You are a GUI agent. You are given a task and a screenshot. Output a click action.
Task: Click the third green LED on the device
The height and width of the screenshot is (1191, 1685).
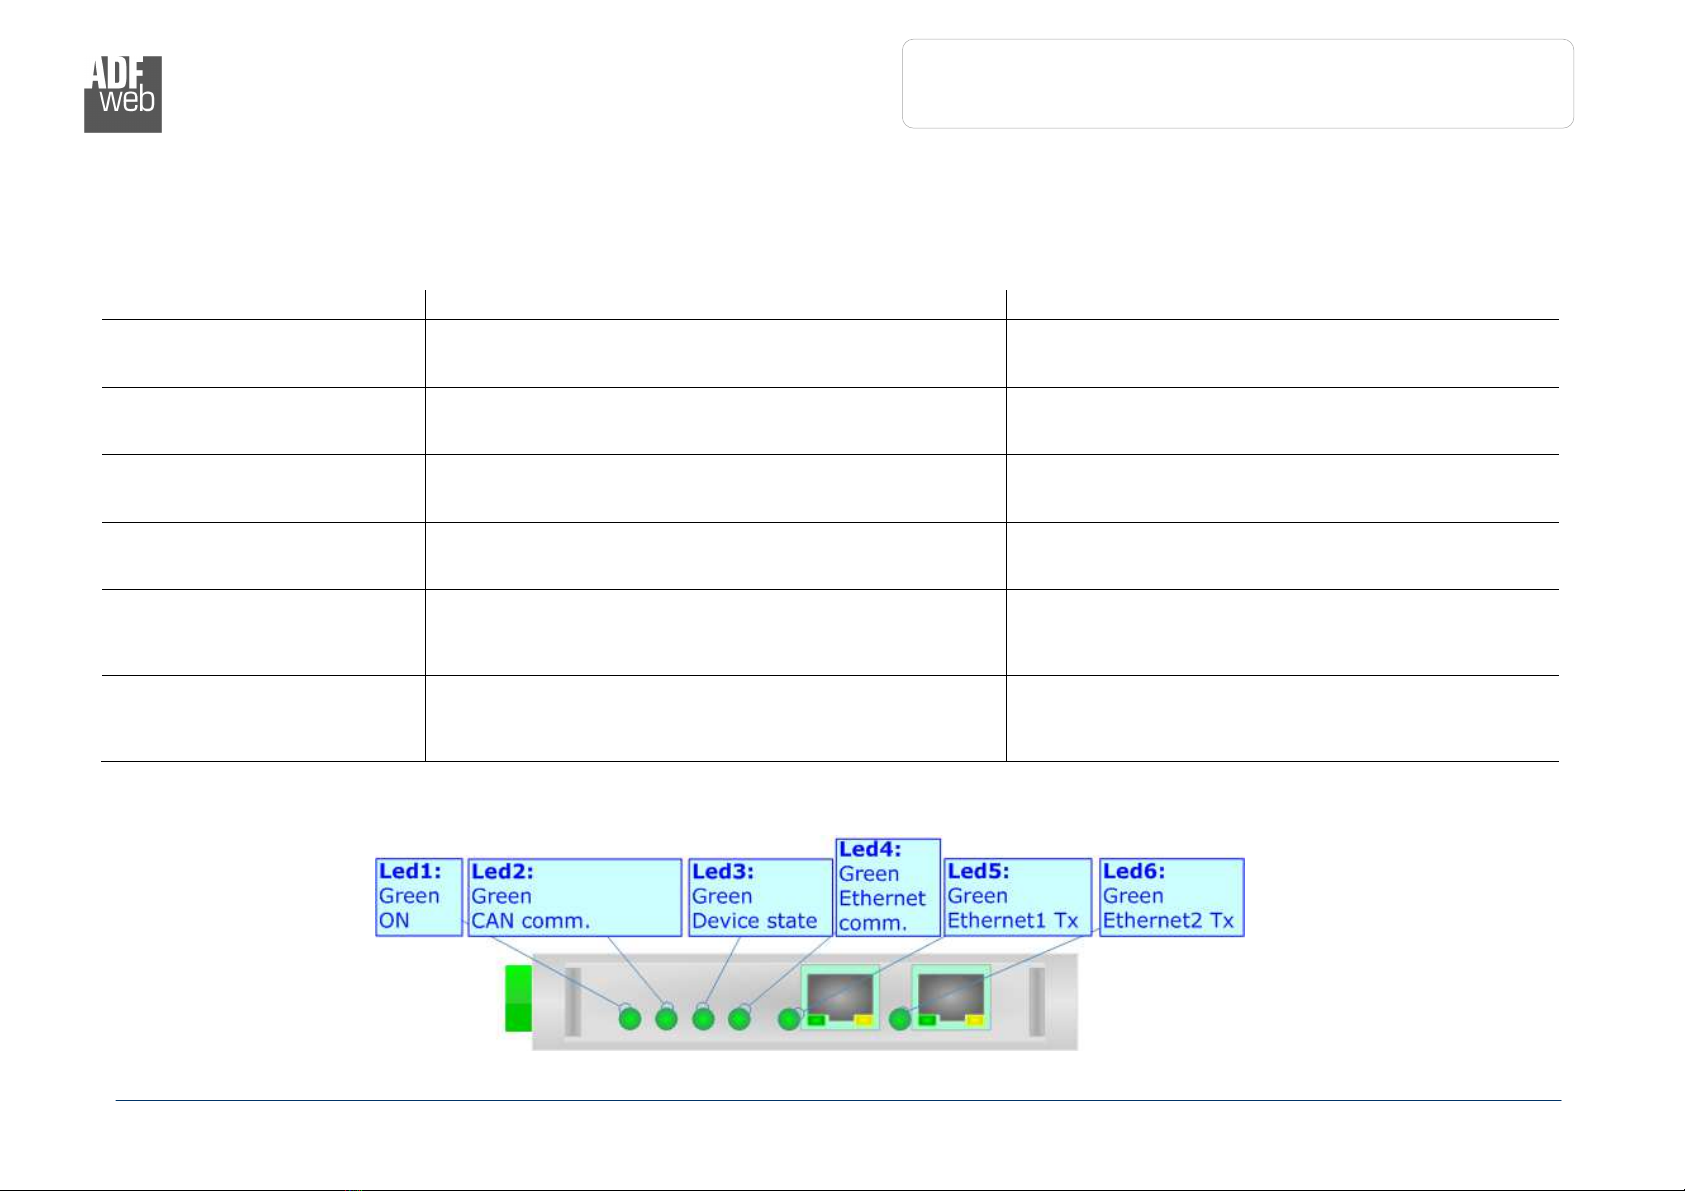tap(703, 1018)
